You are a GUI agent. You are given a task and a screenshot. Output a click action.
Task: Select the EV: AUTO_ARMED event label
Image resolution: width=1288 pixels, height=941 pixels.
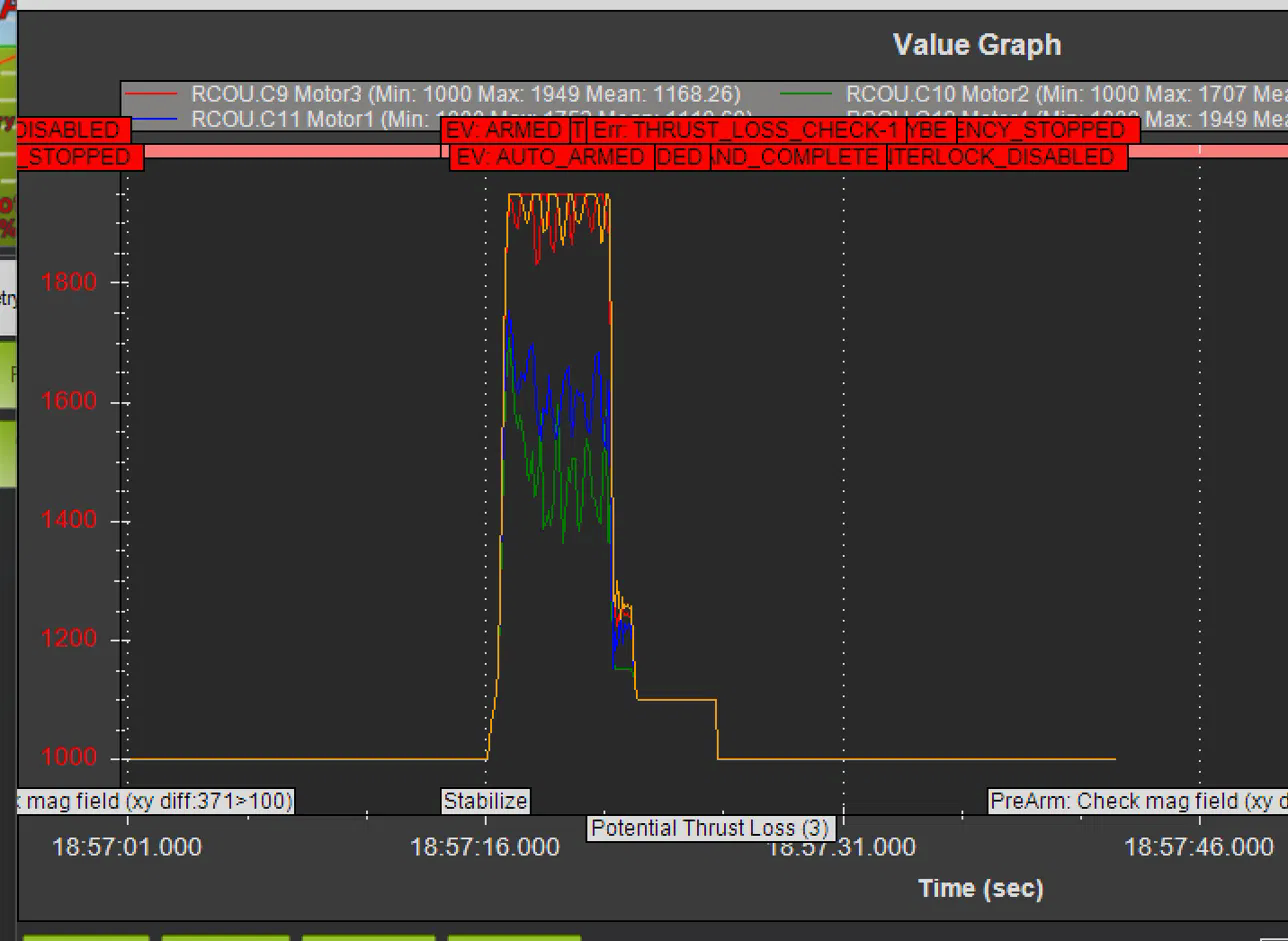pos(552,158)
